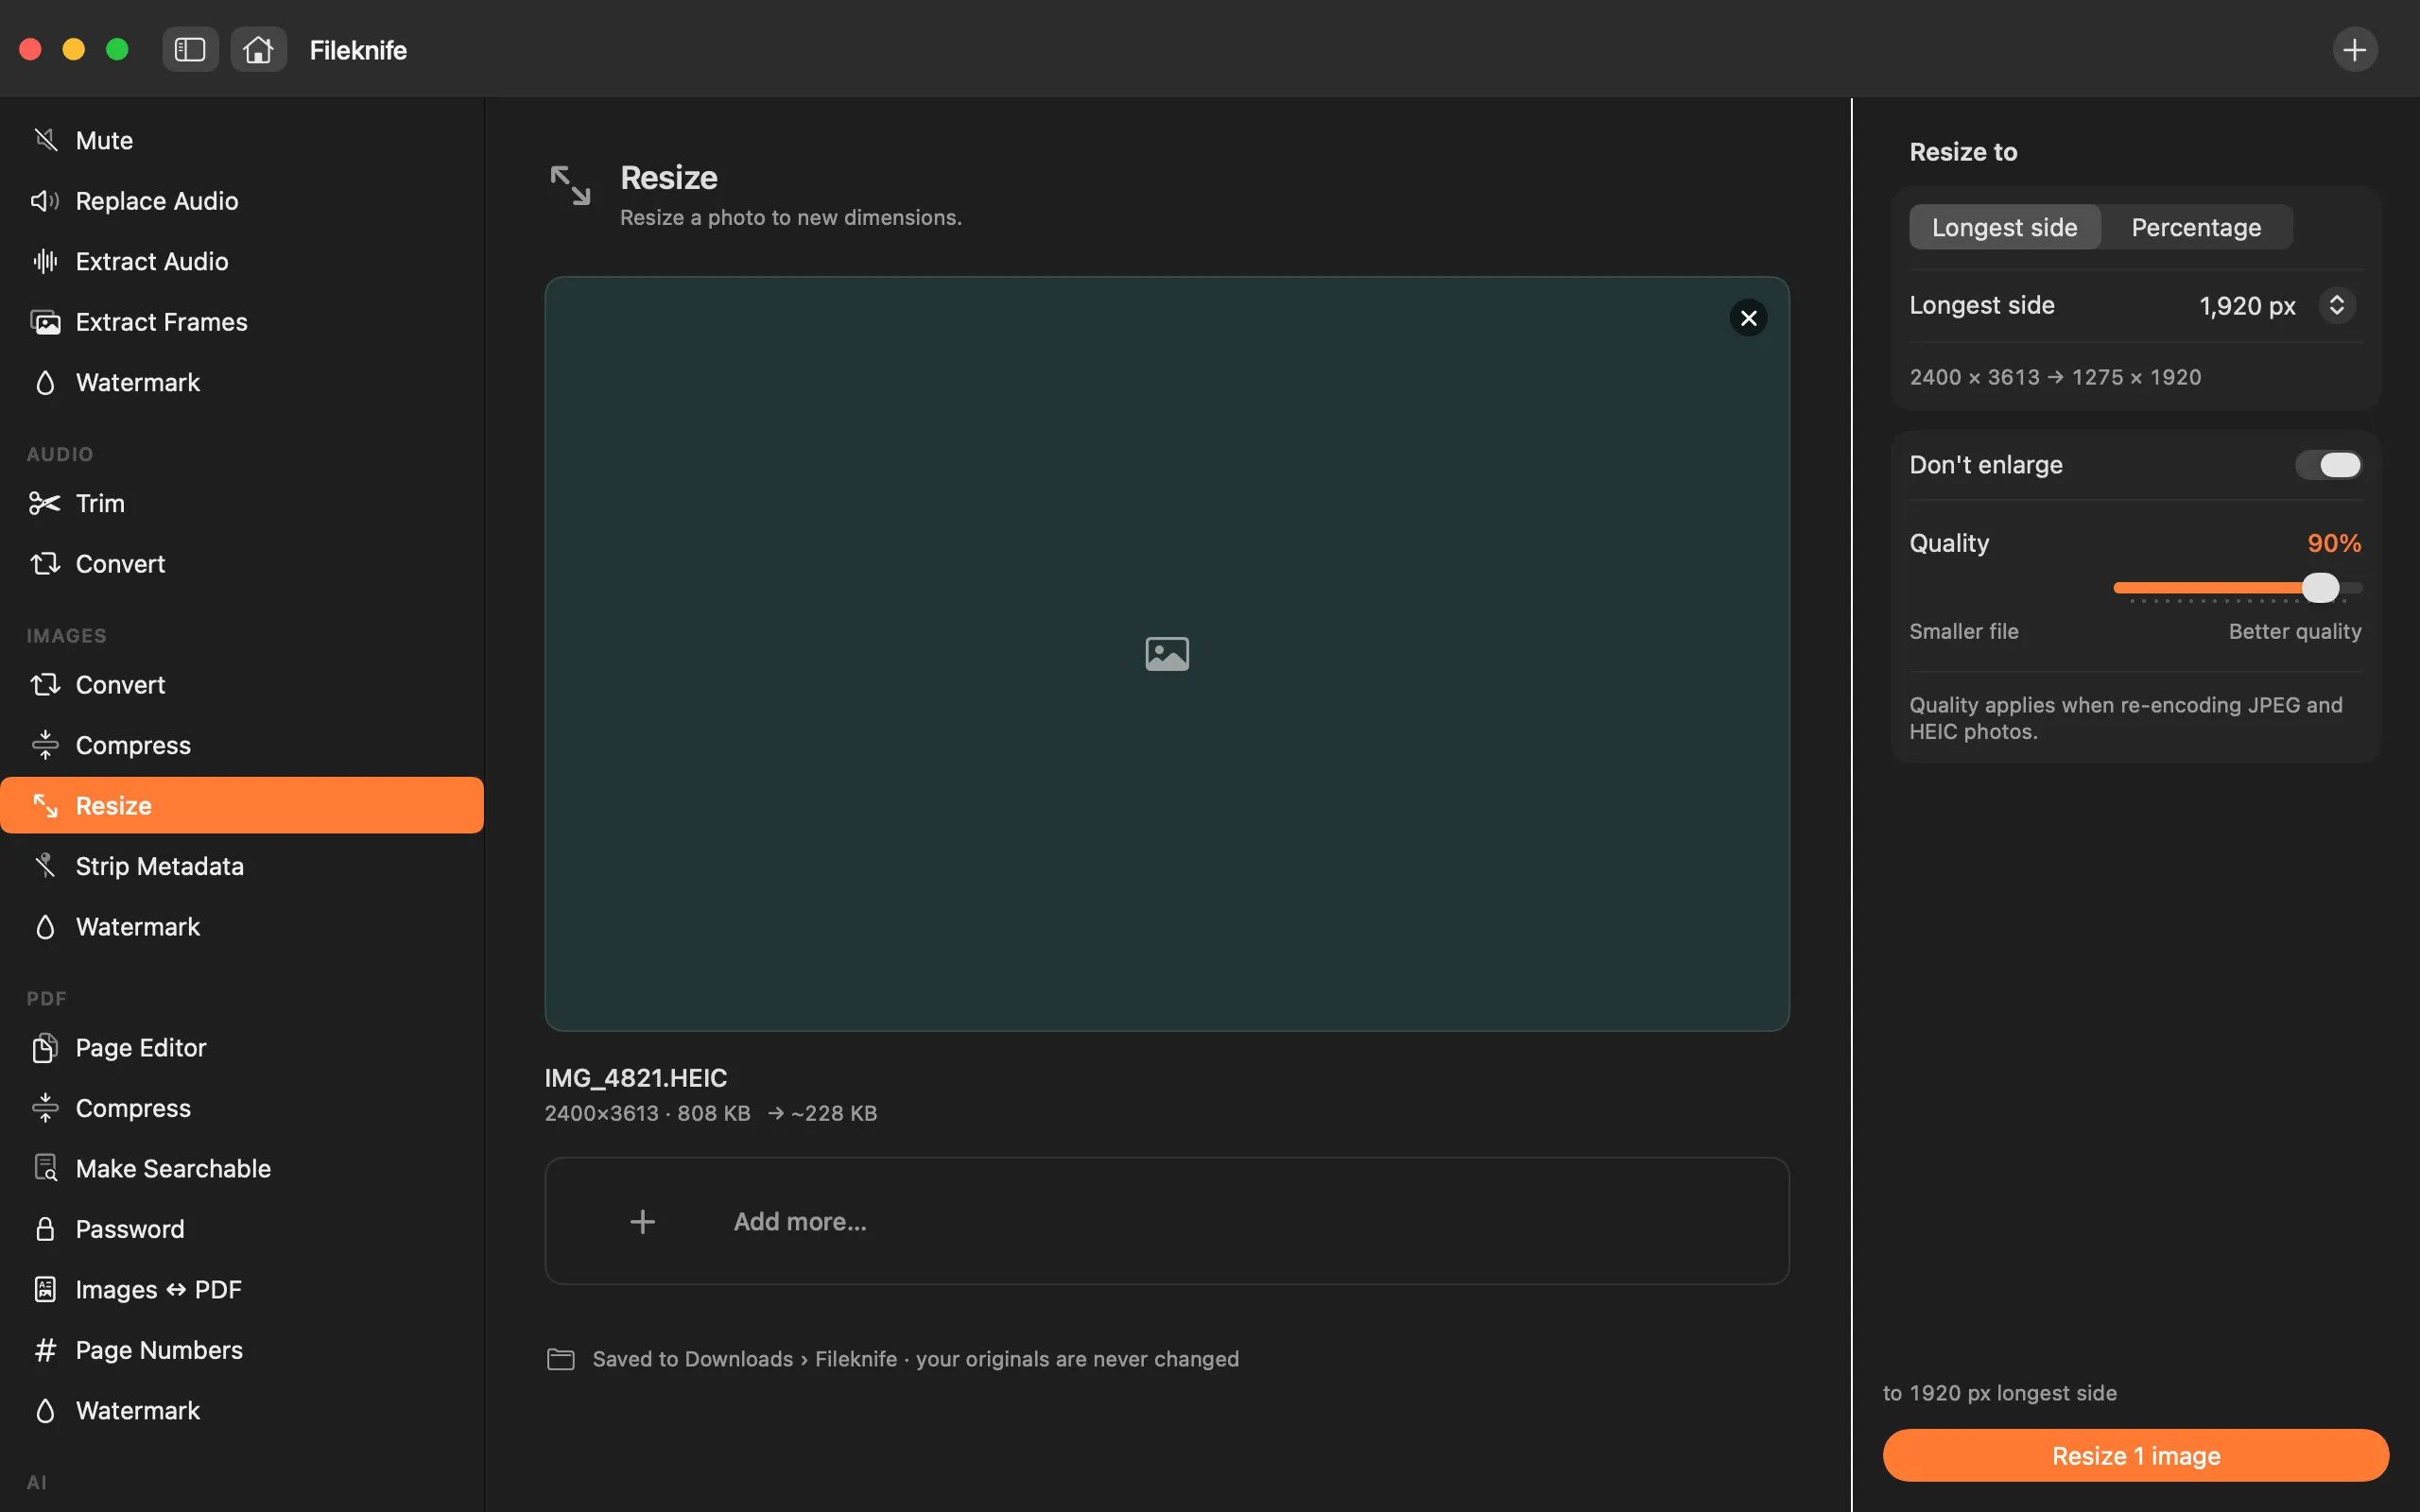Click the green macOS zoom button
Screen dimensions: 2420x1512
click(117, 49)
